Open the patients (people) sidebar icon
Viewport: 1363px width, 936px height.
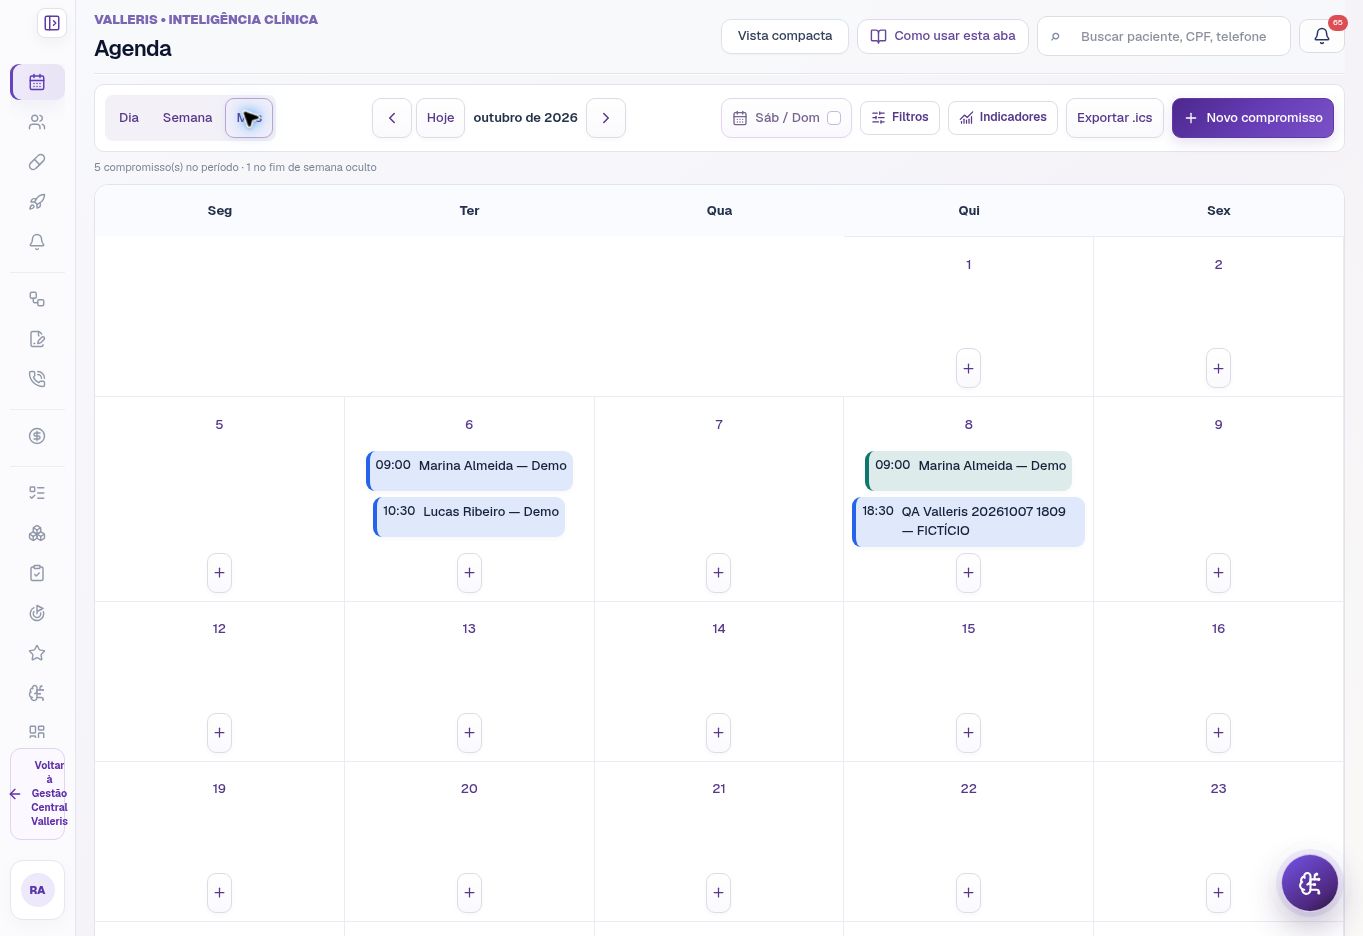click(x=37, y=122)
